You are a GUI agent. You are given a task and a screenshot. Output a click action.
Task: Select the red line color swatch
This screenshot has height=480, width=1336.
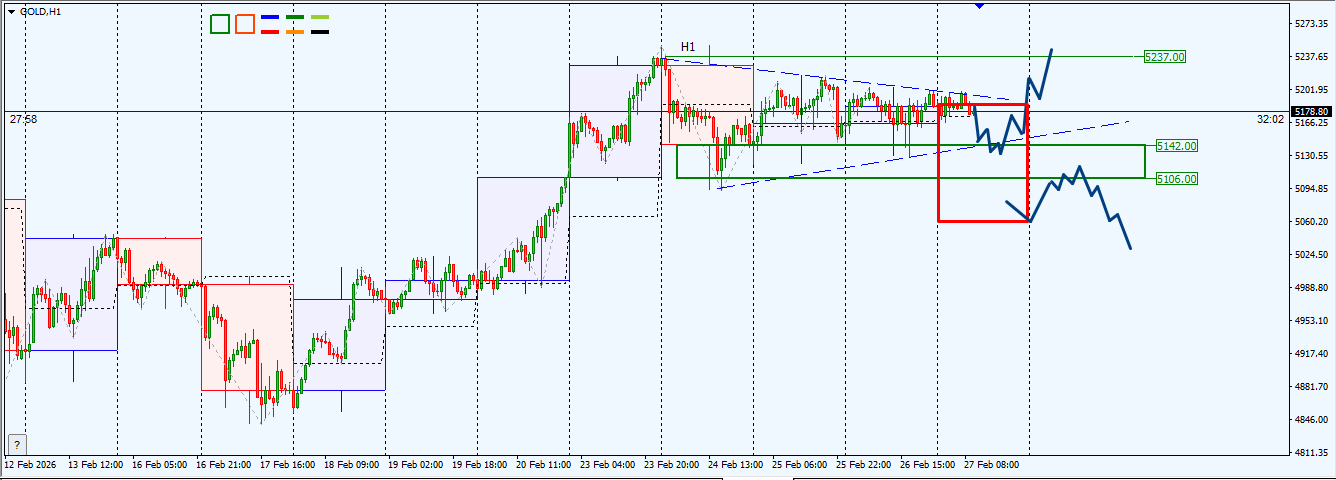269,31
